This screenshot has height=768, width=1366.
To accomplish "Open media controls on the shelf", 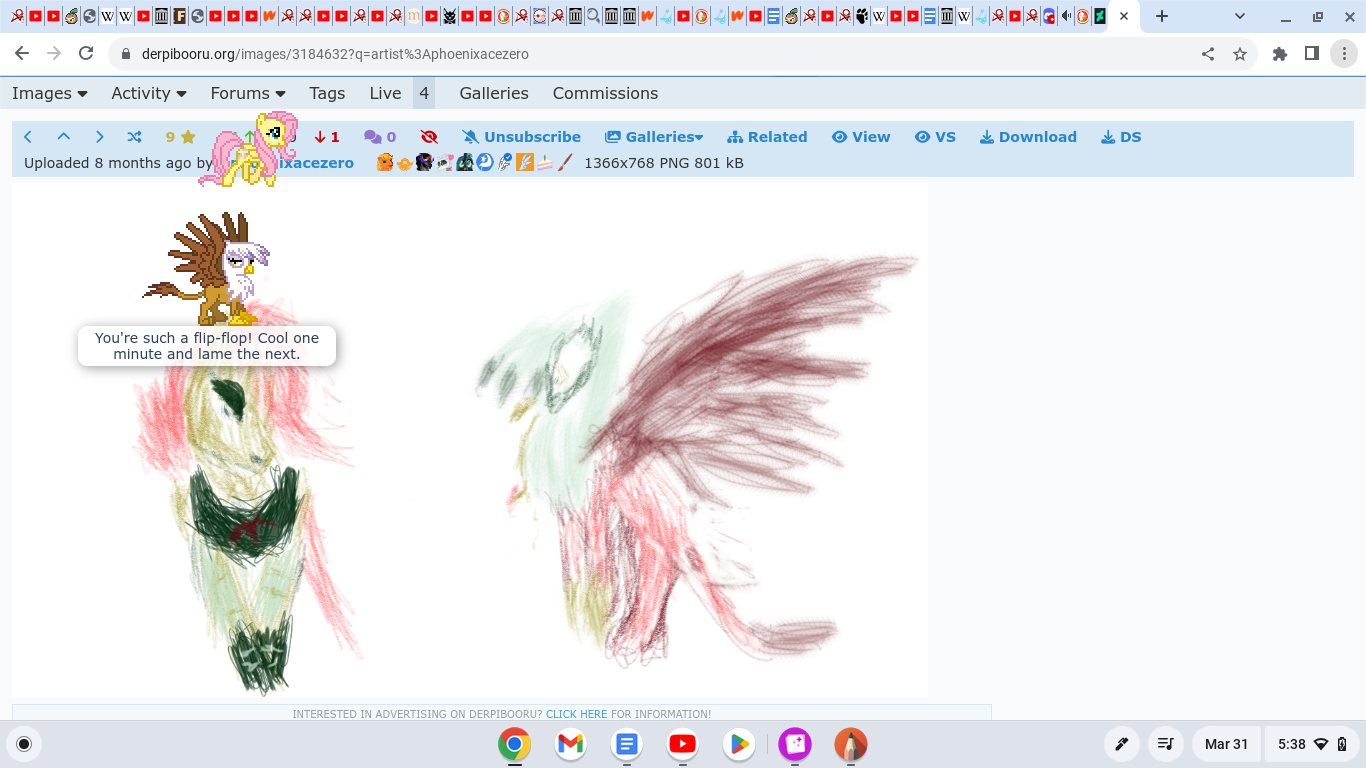I will (x=1166, y=744).
